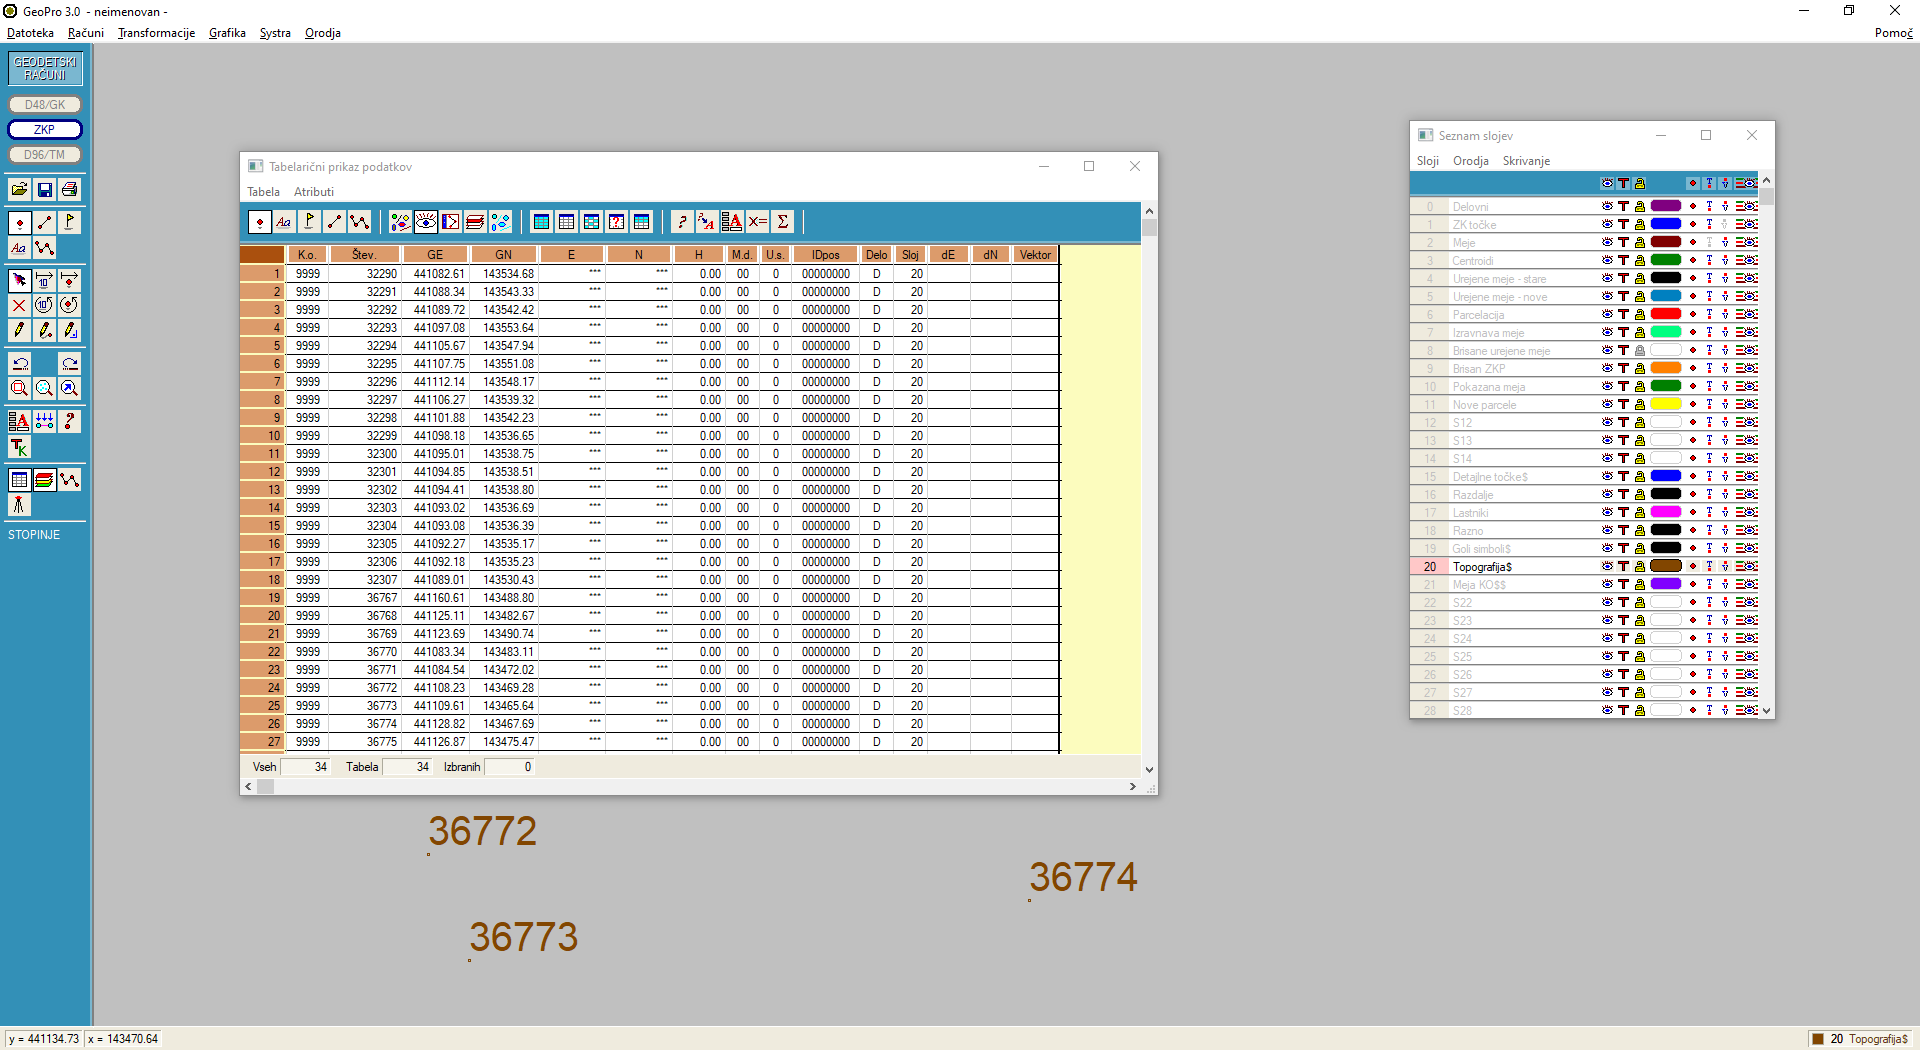Open the Atributi menu in table window
Screen dimensions: 1920x1050
click(314, 192)
